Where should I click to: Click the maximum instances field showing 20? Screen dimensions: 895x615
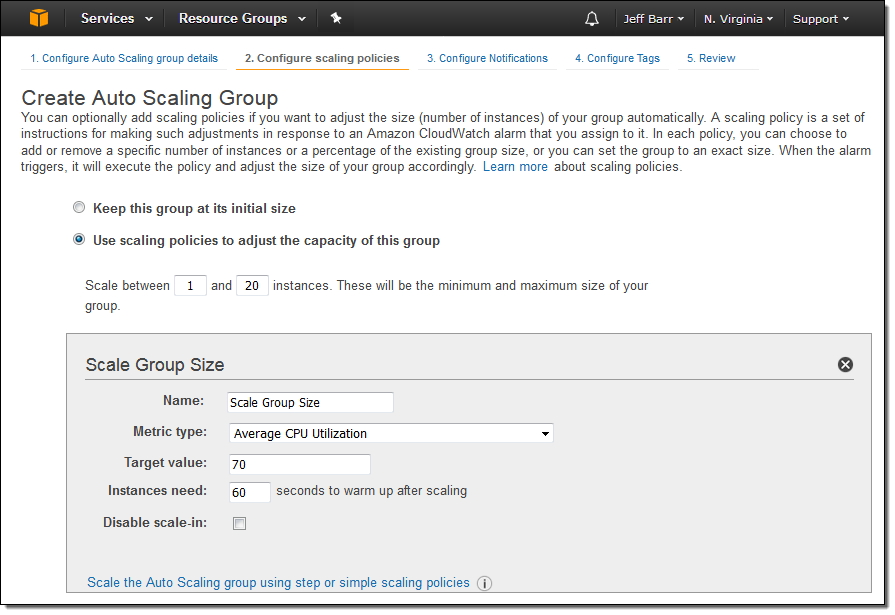252,286
